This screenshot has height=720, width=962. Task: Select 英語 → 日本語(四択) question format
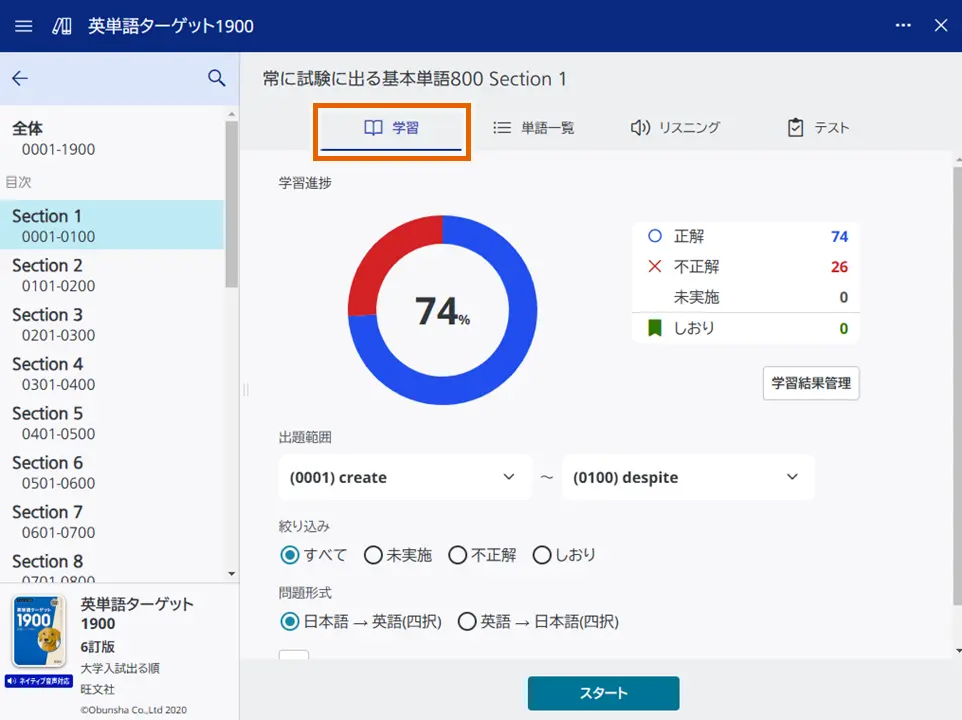point(467,621)
